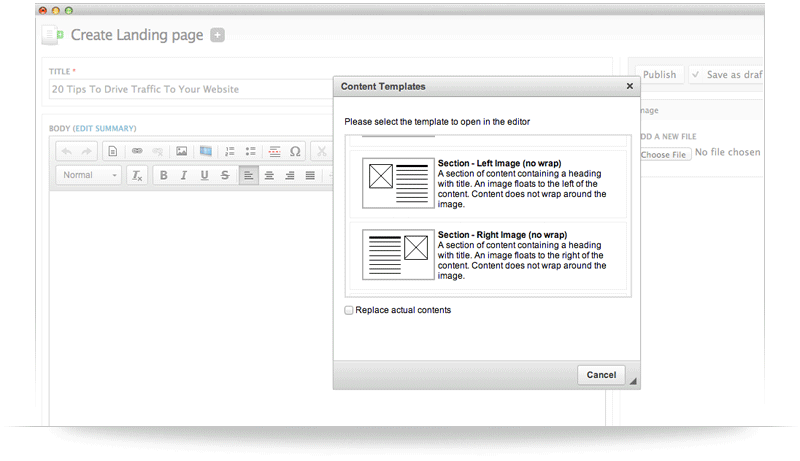Align text right
The image size is (800, 461).
pyautogui.click(x=289, y=175)
